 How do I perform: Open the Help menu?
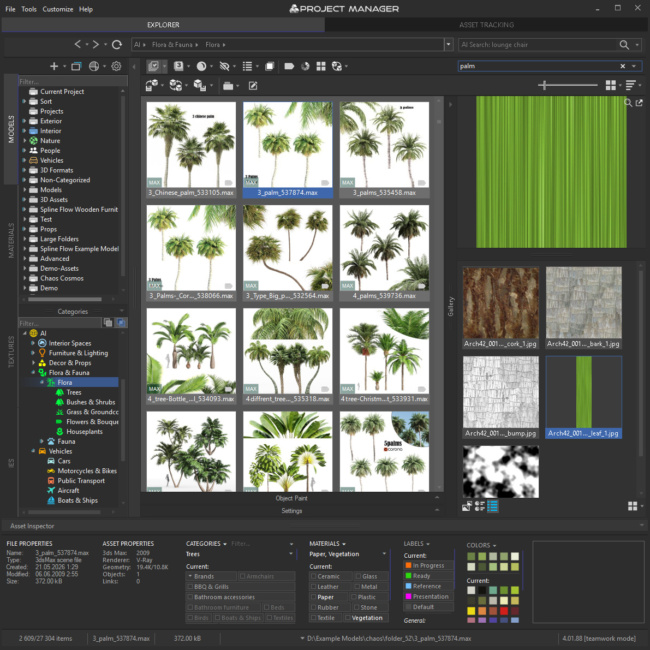coord(86,9)
